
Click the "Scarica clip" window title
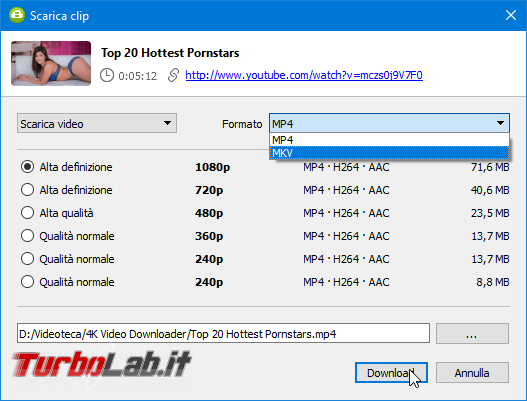pyautogui.click(x=59, y=16)
